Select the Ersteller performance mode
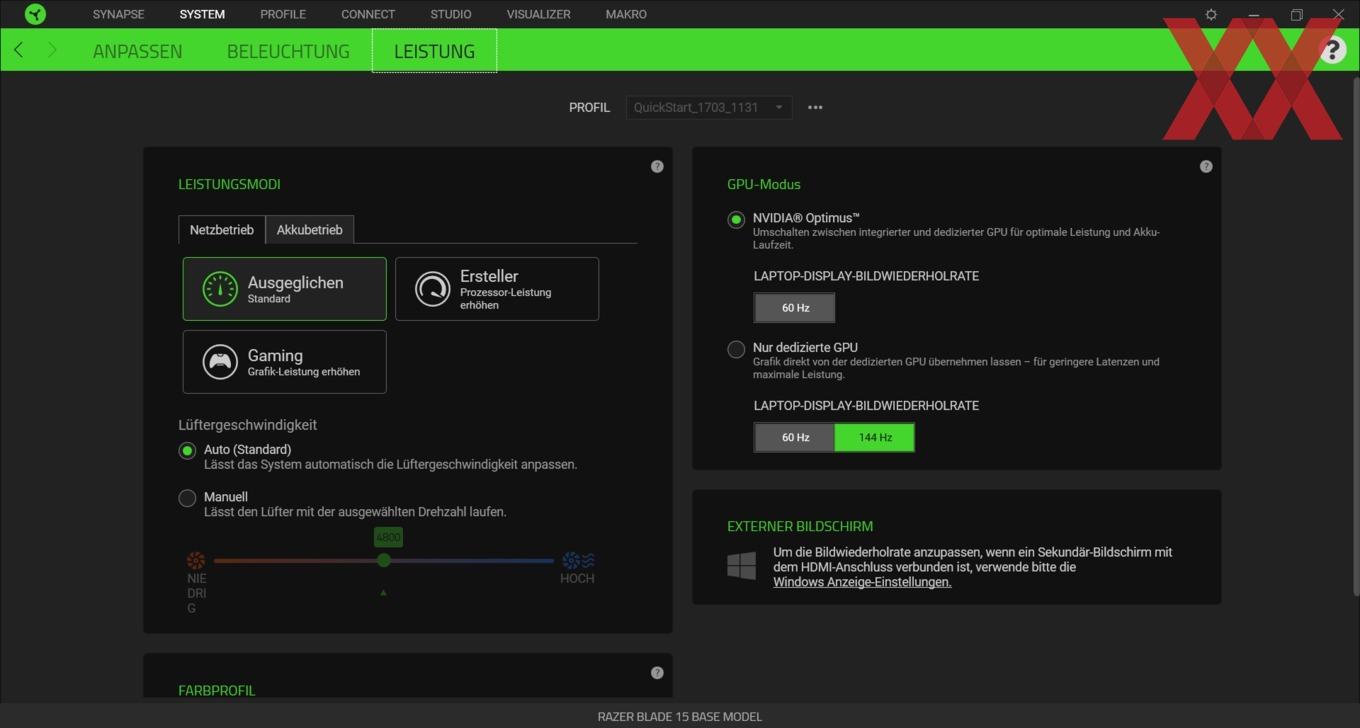Viewport: 1360px width, 728px height. point(497,289)
